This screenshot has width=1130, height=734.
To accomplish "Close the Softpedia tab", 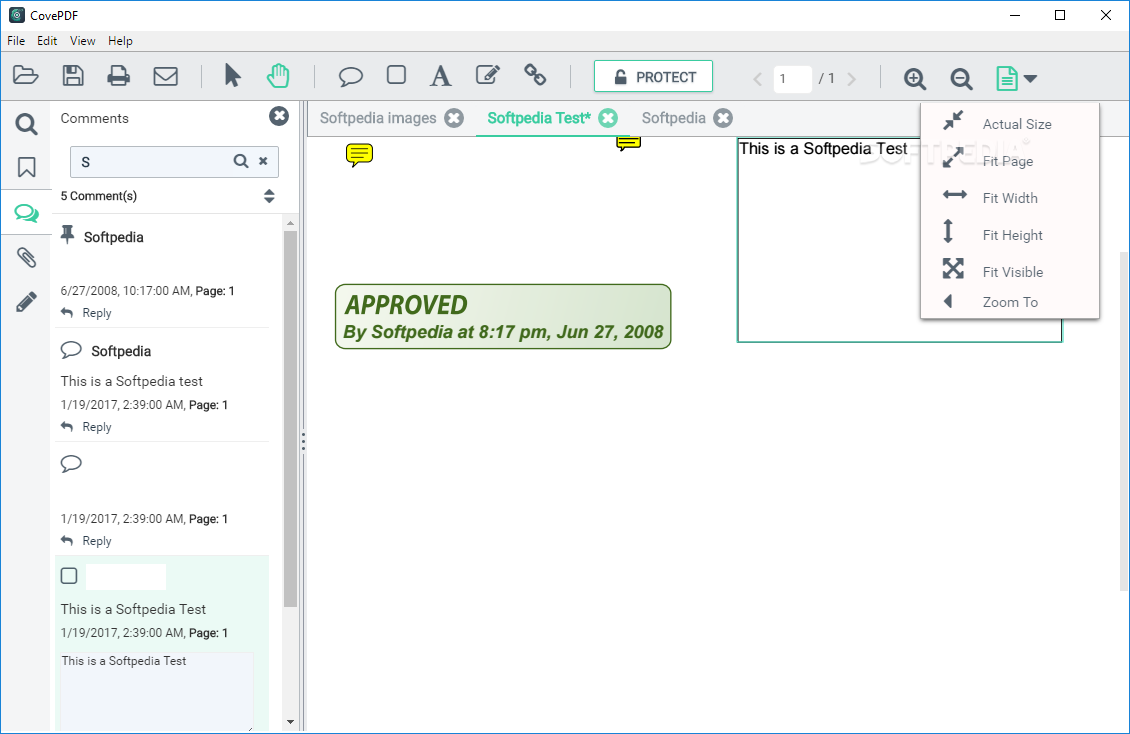I will [x=724, y=118].
